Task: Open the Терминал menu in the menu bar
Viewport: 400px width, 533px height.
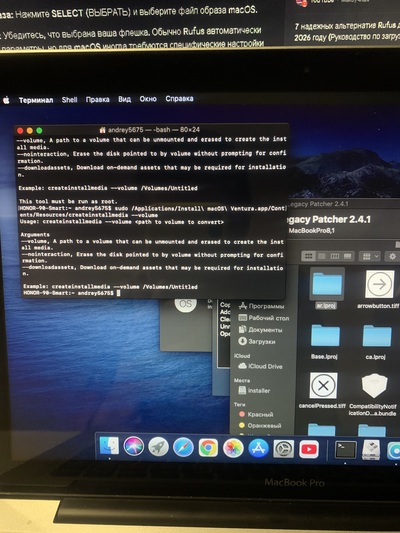Action: pos(36,100)
